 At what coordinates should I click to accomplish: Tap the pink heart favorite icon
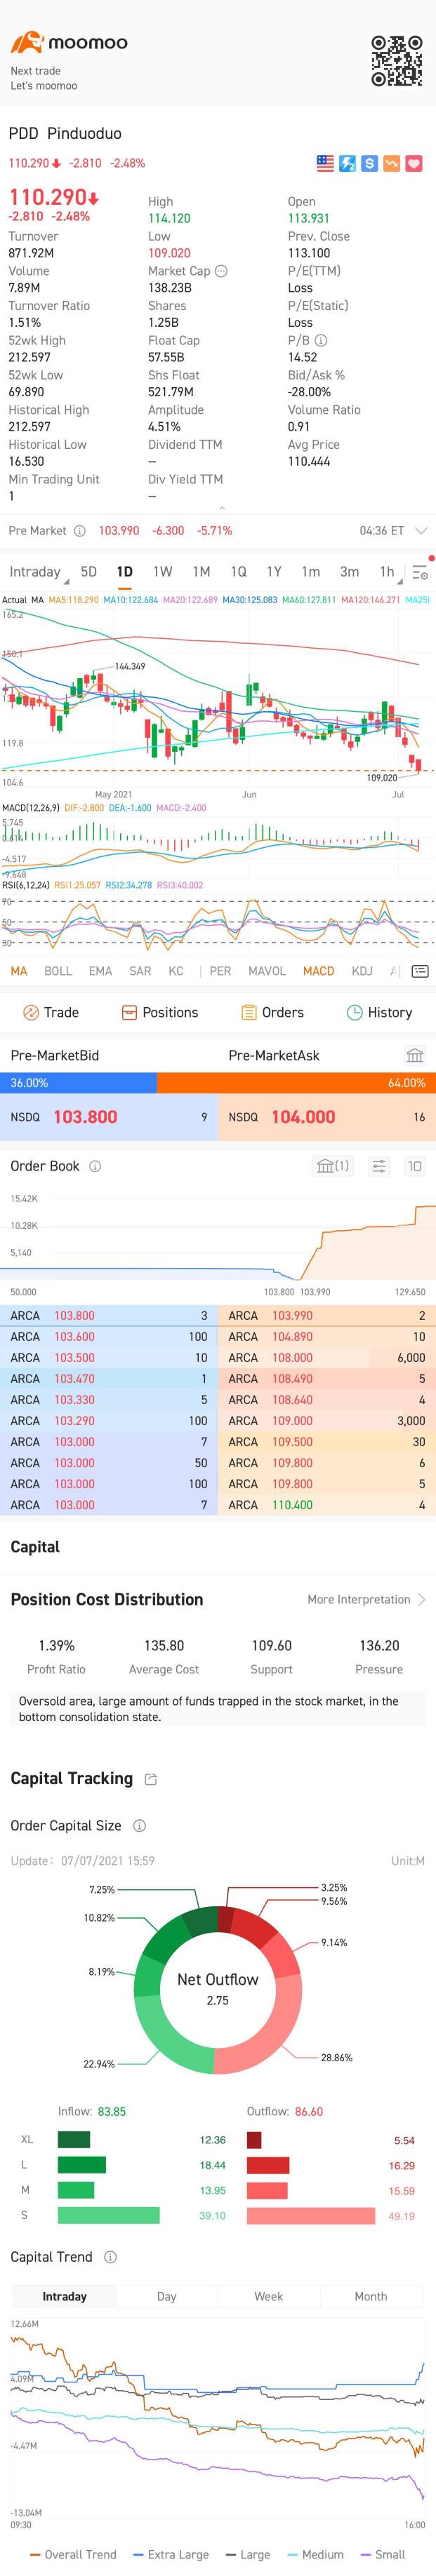[x=414, y=163]
